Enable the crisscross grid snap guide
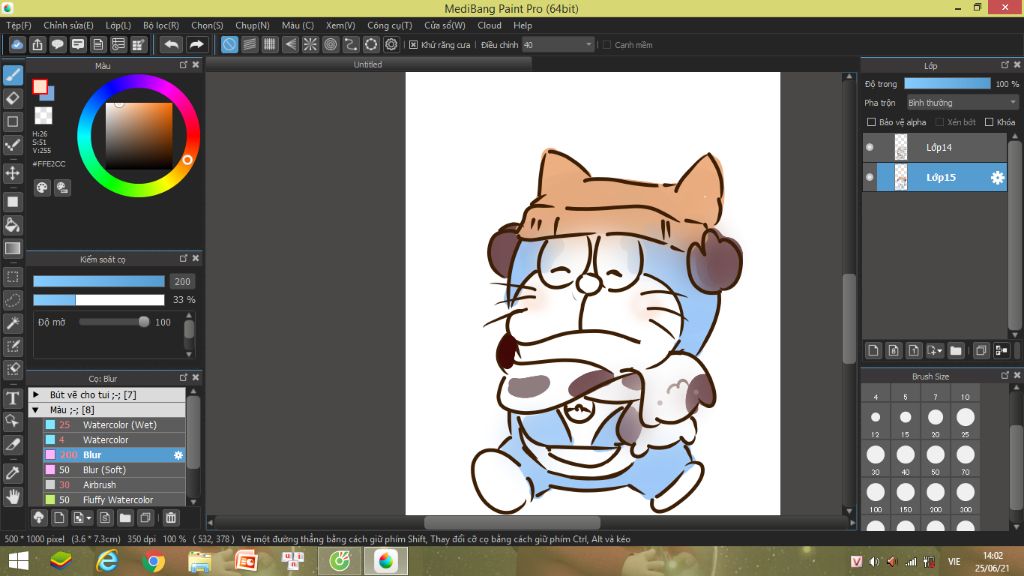 coord(270,44)
